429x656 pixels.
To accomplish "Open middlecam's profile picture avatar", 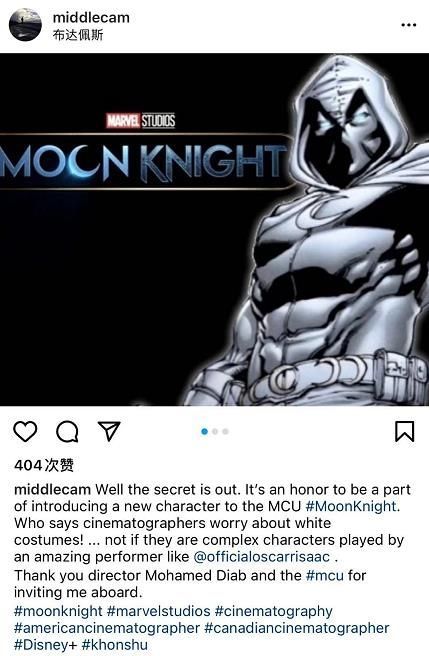I will coord(25,25).
